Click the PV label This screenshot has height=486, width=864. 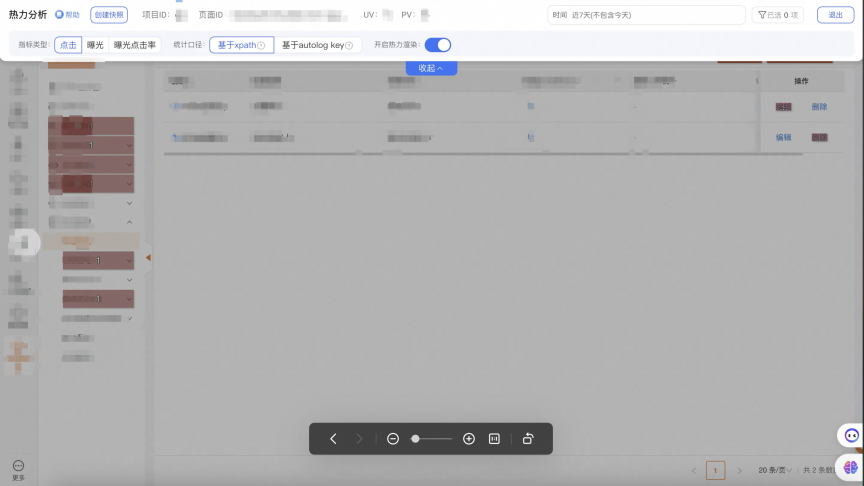tap(408, 15)
